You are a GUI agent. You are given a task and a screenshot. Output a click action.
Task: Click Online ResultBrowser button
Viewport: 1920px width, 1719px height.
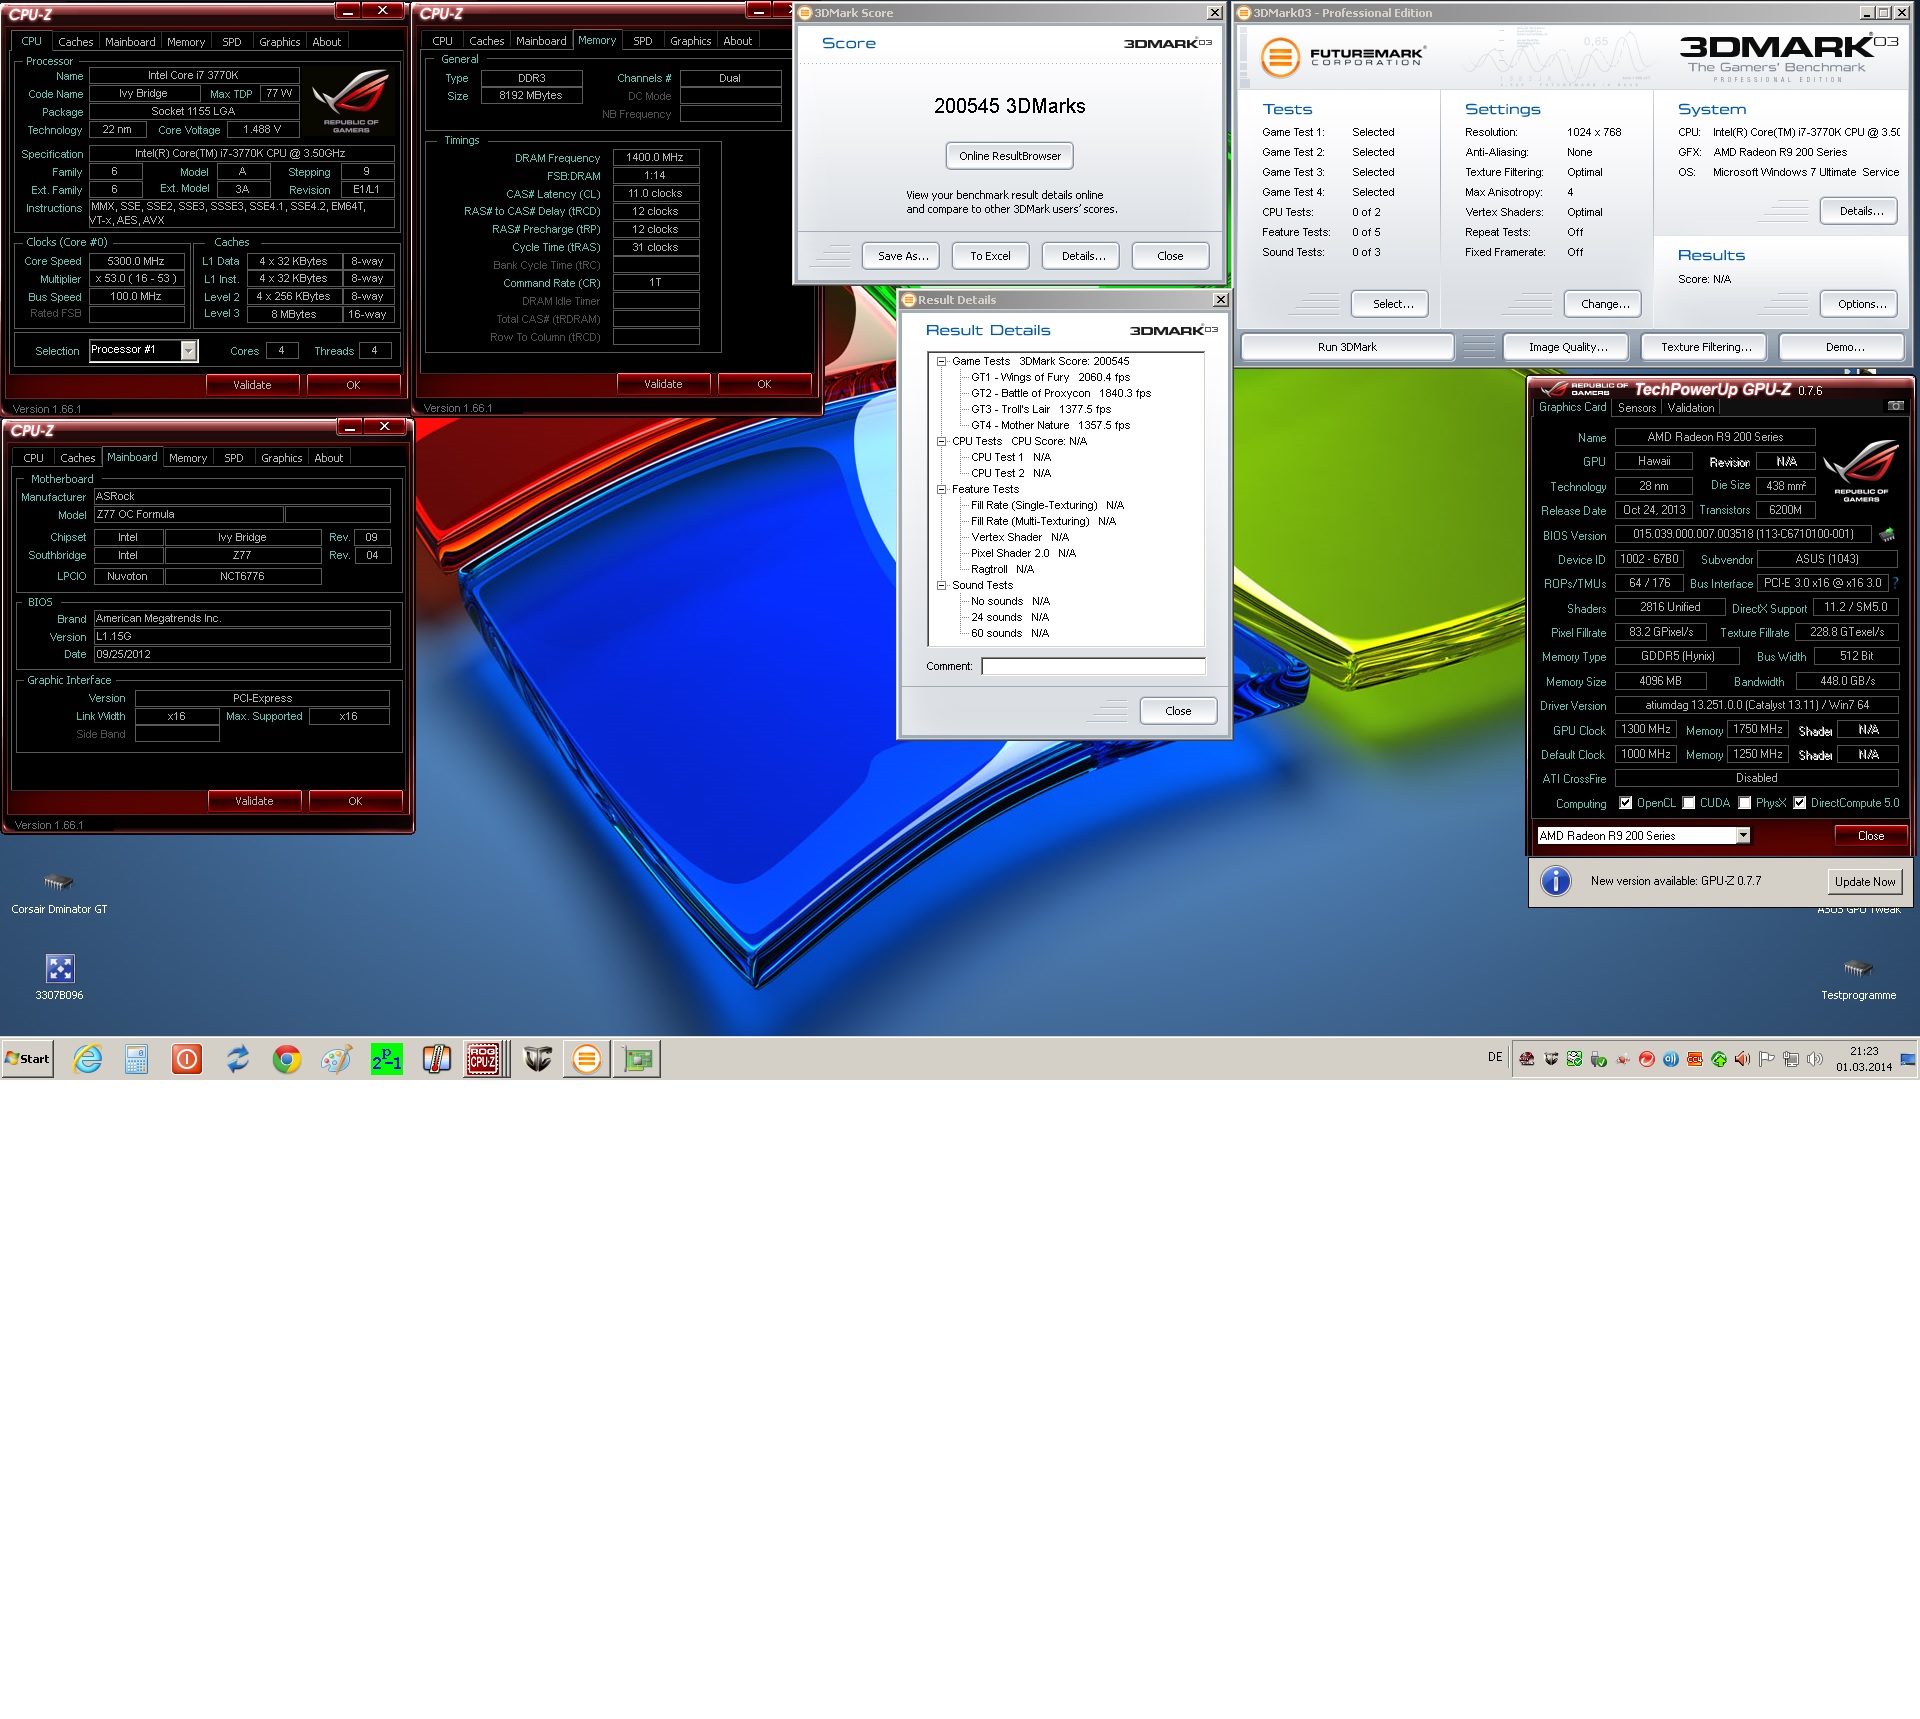1010,156
